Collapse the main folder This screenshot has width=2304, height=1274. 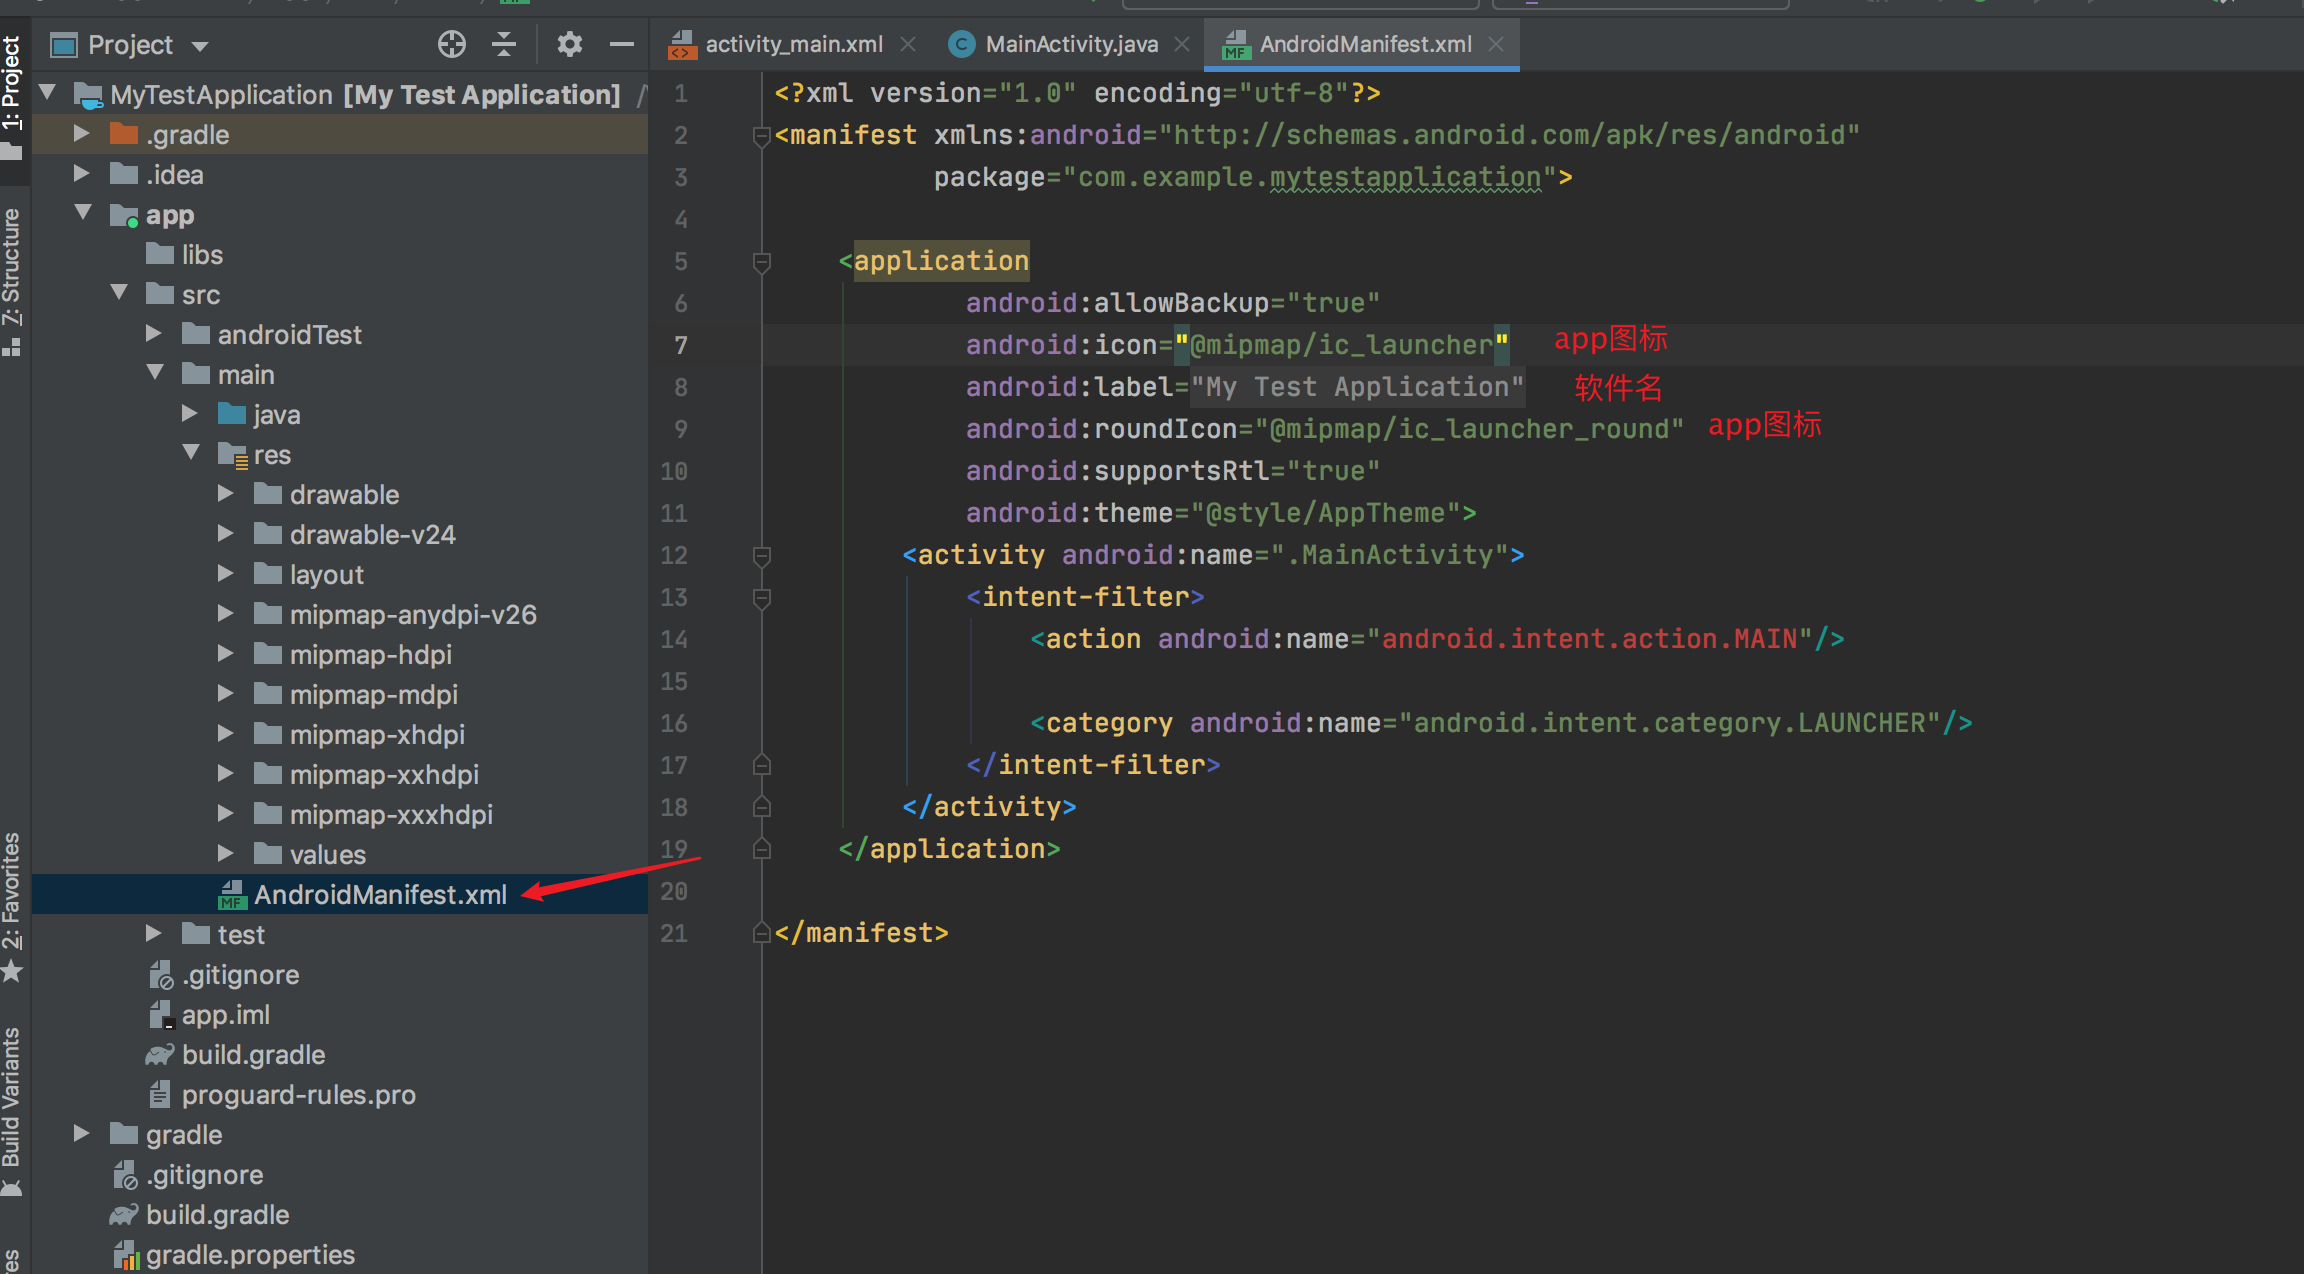pos(155,373)
